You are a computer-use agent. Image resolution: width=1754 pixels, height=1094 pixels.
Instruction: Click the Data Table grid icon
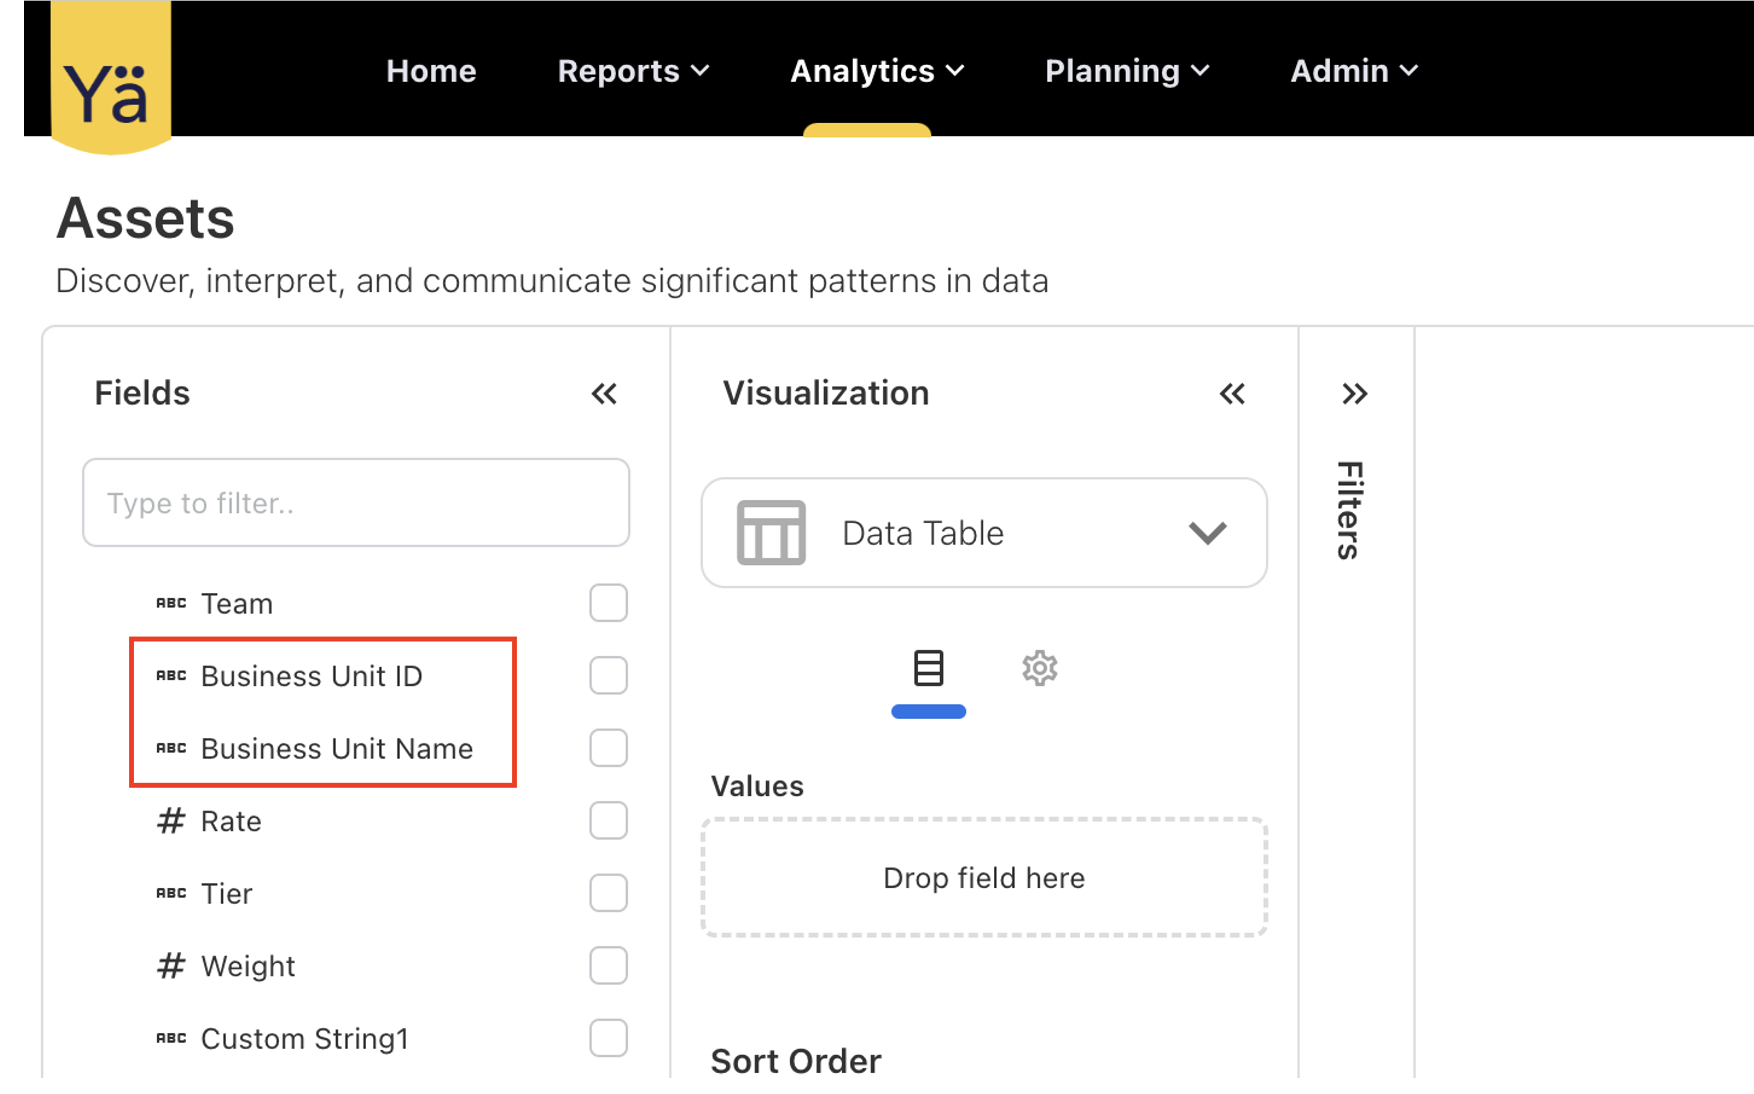(770, 533)
